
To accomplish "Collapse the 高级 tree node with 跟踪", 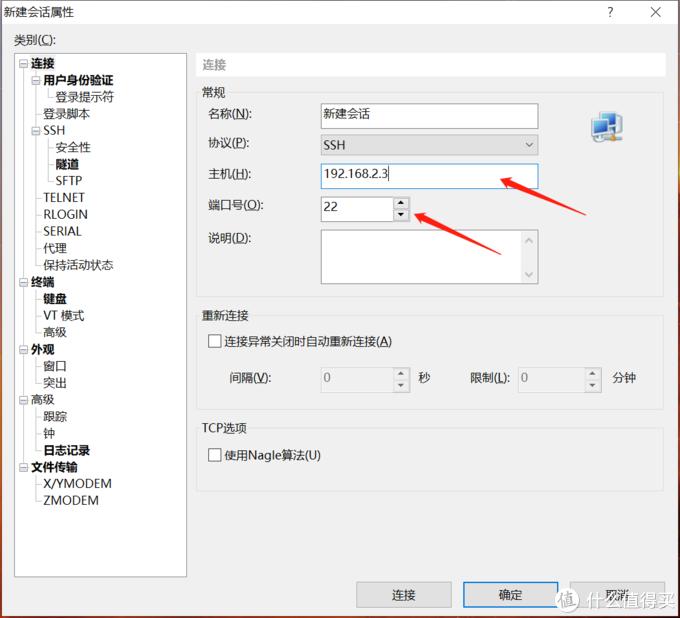I will pyautogui.click(x=23, y=400).
